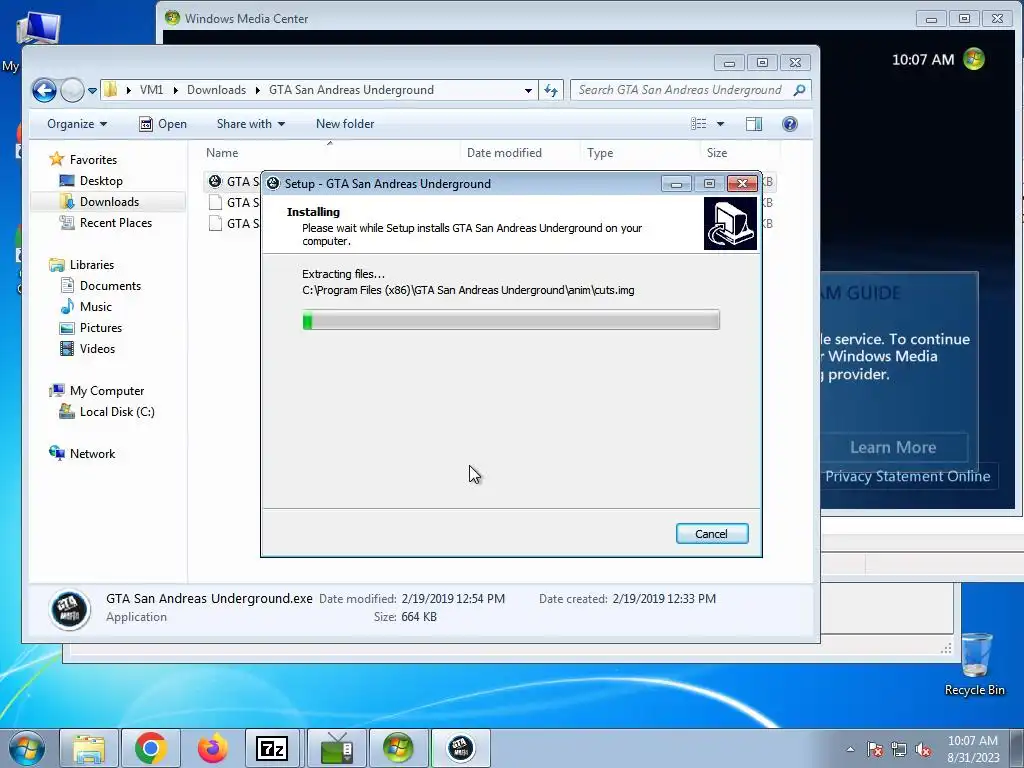Image resolution: width=1024 pixels, height=768 pixels.
Task: Sort by Type column header
Action: [600, 153]
